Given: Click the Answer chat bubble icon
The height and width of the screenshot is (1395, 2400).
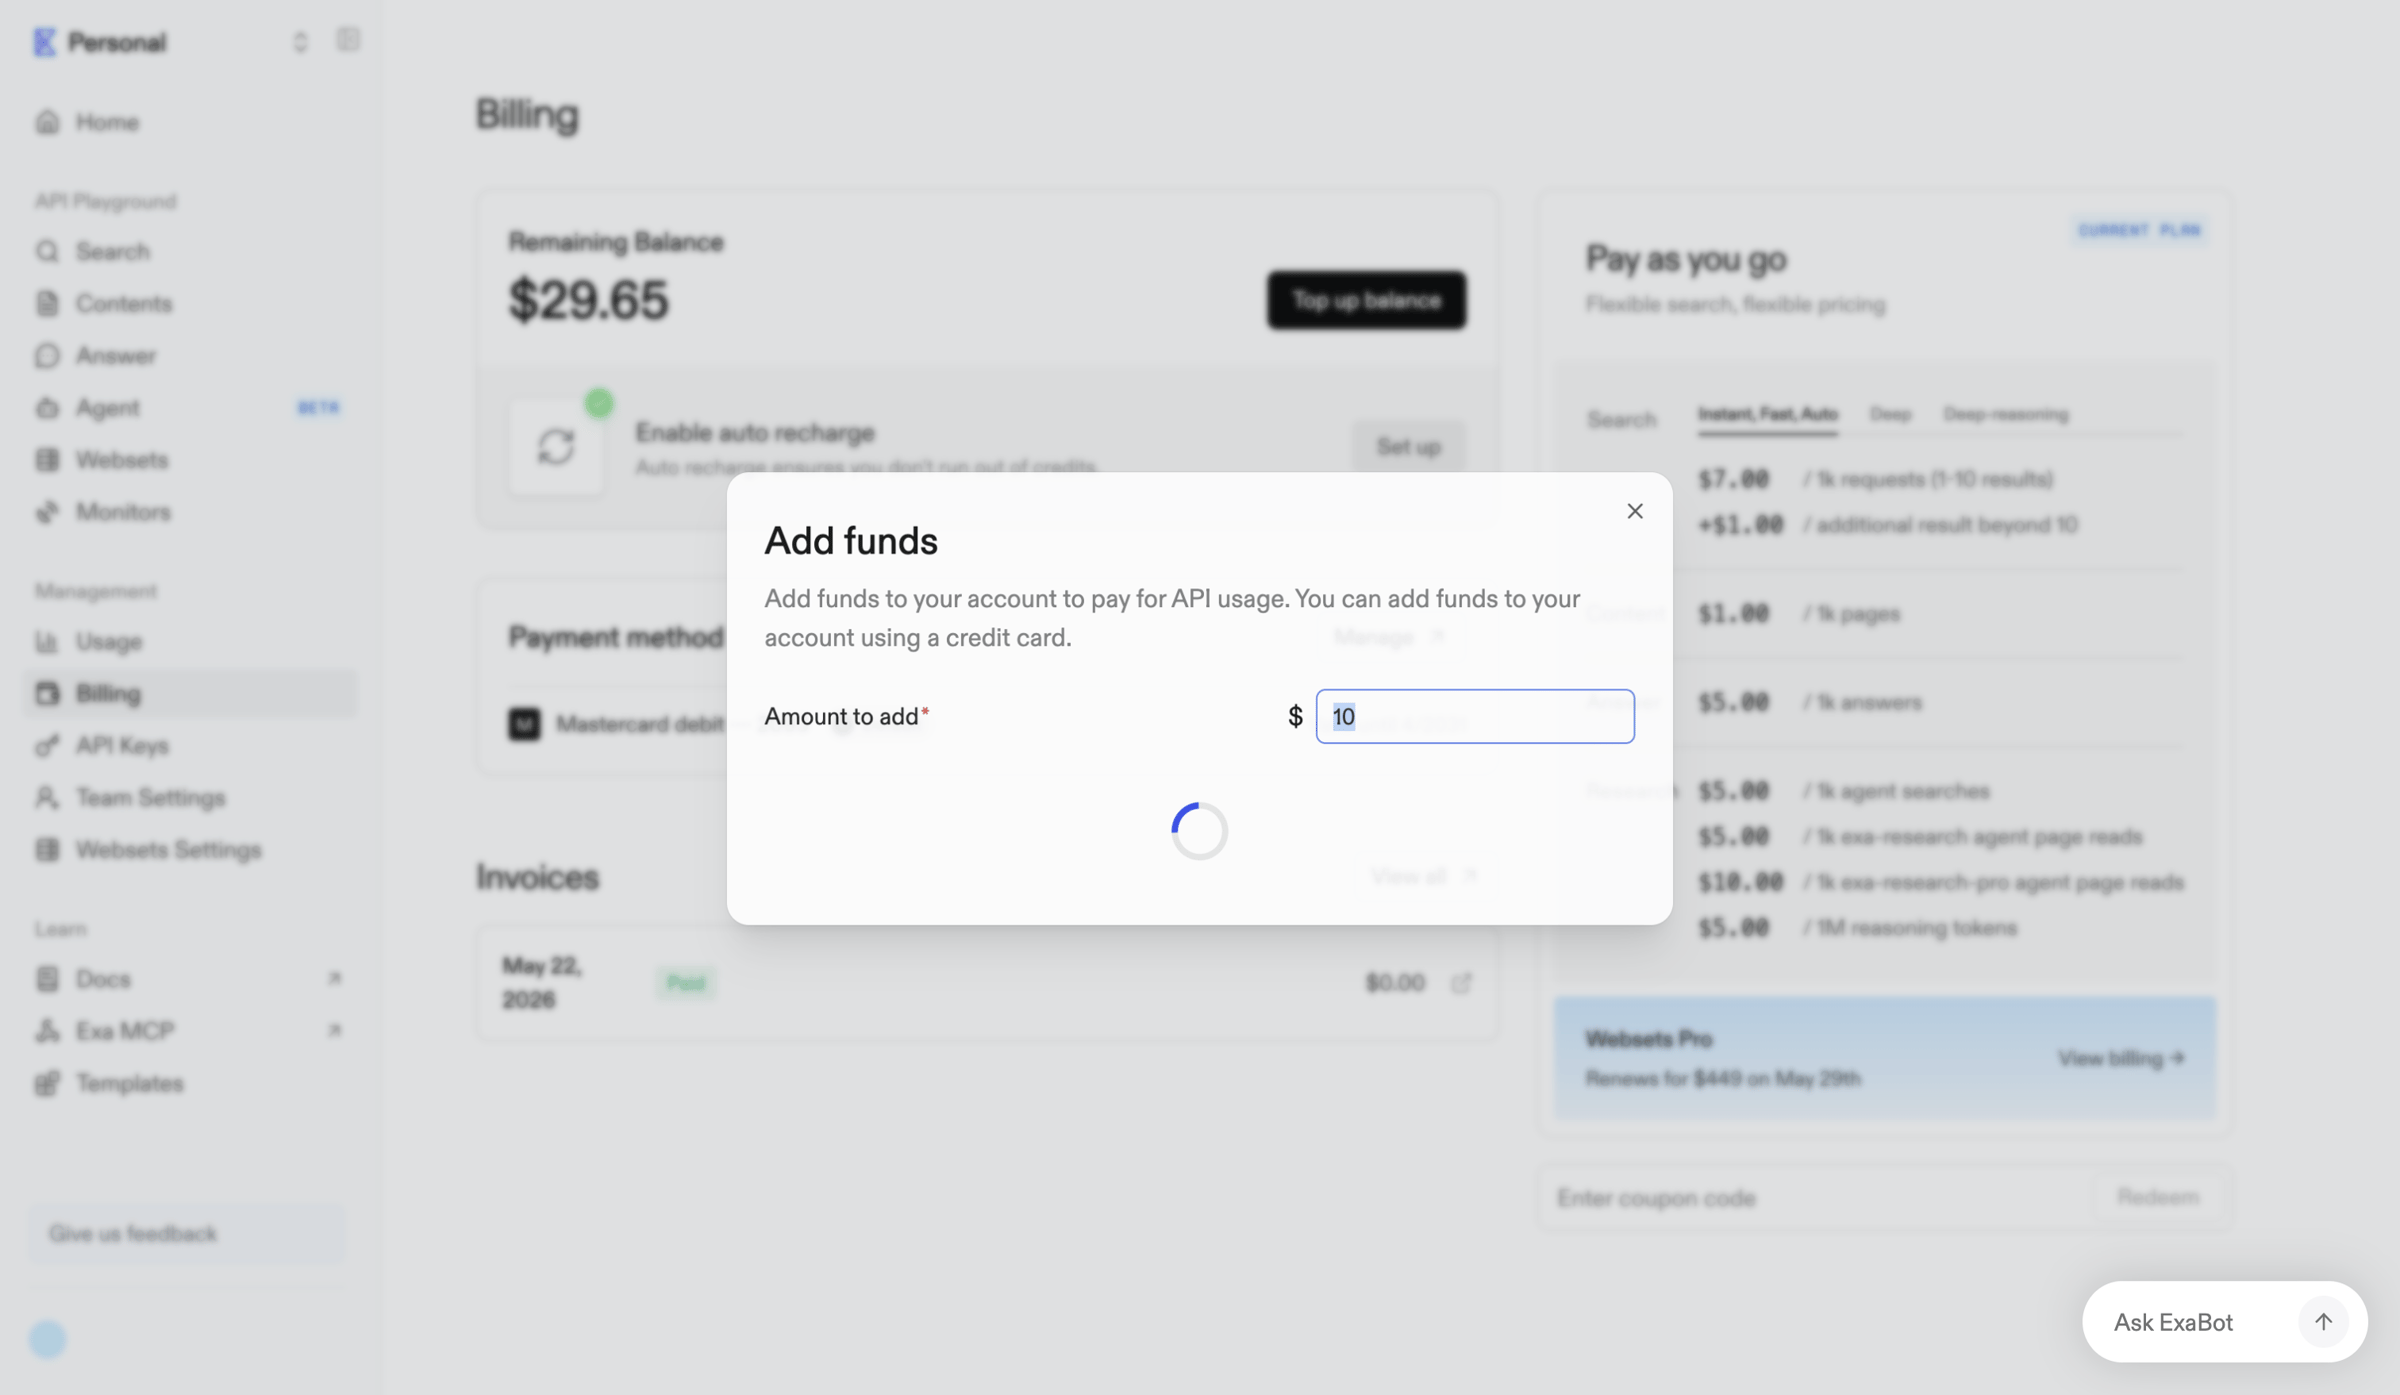Looking at the screenshot, I should 47,355.
